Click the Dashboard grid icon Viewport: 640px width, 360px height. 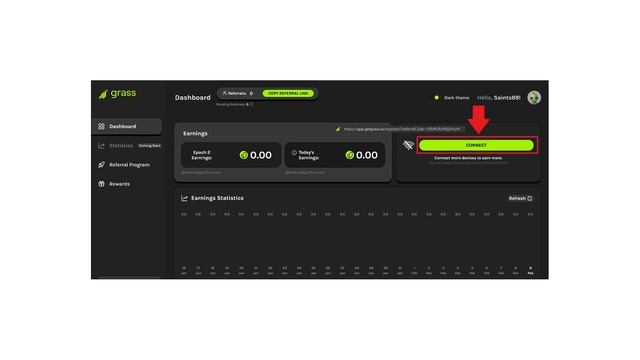(x=101, y=126)
